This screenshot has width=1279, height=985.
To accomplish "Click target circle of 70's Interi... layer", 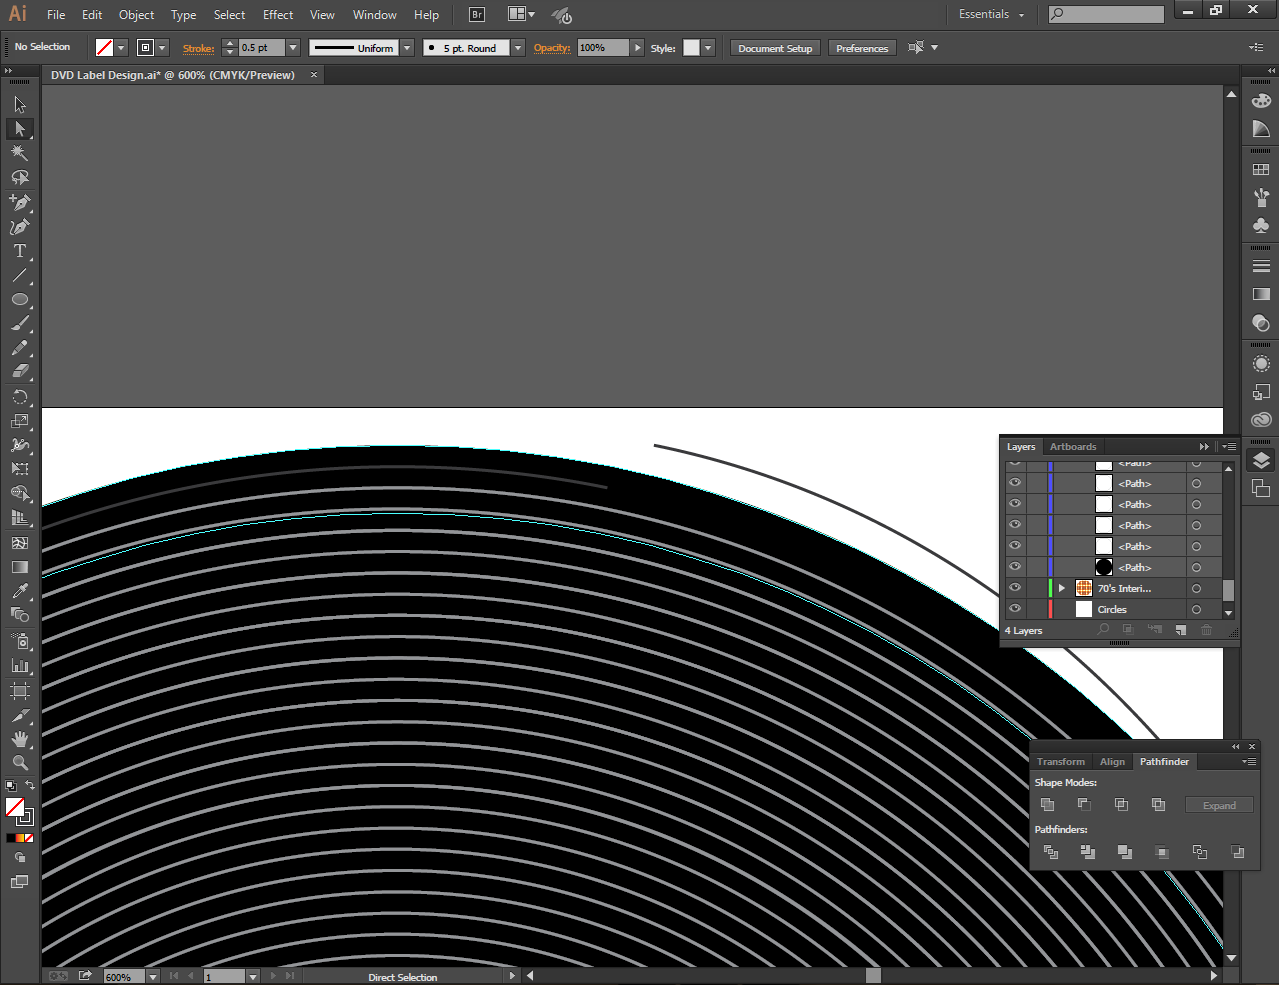I will point(1196,588).
